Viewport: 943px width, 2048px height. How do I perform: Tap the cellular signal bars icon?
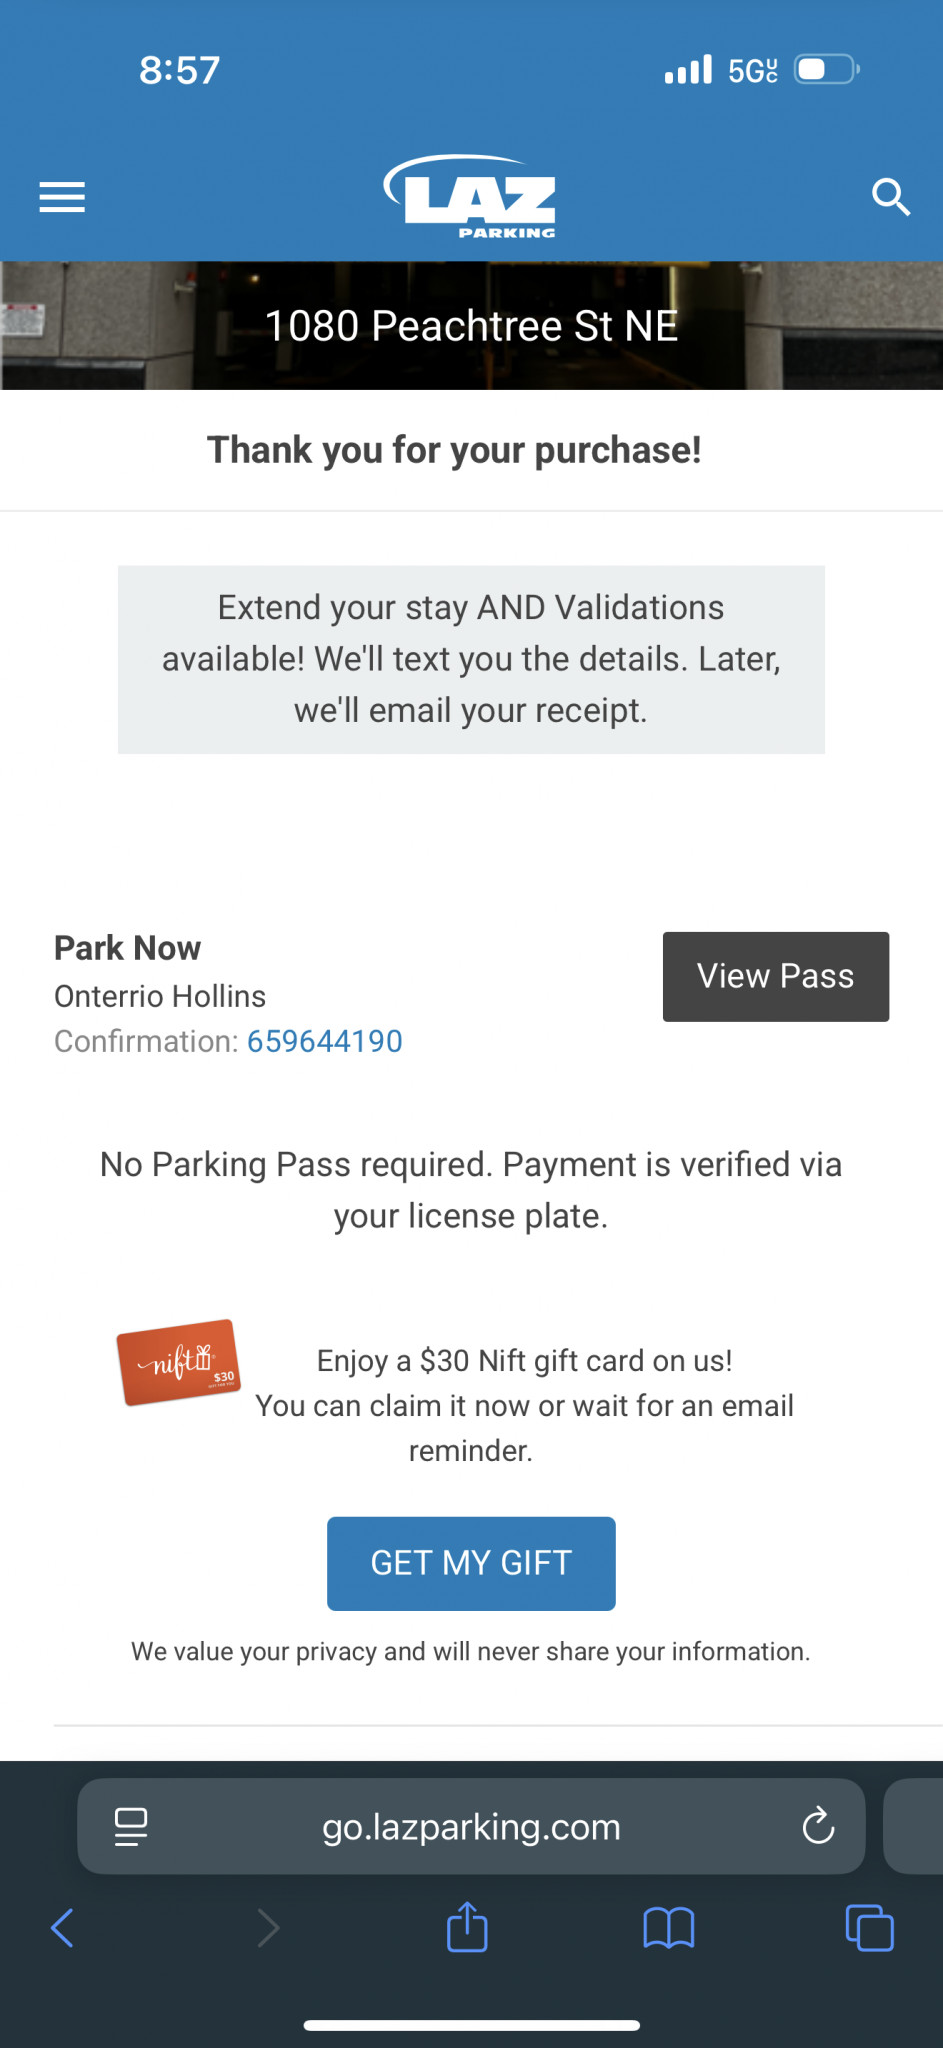[688, 70]
